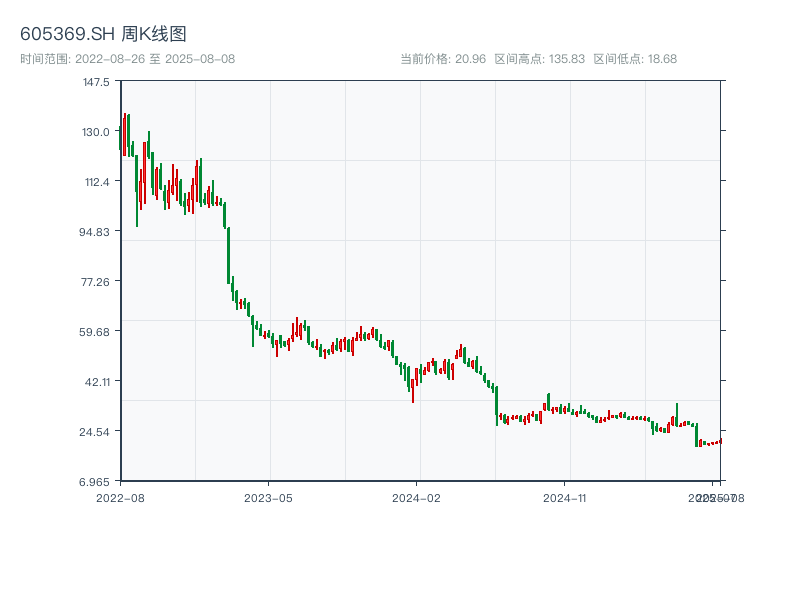Click the 147.5 y-axis tick label

[x=96, y=82]
